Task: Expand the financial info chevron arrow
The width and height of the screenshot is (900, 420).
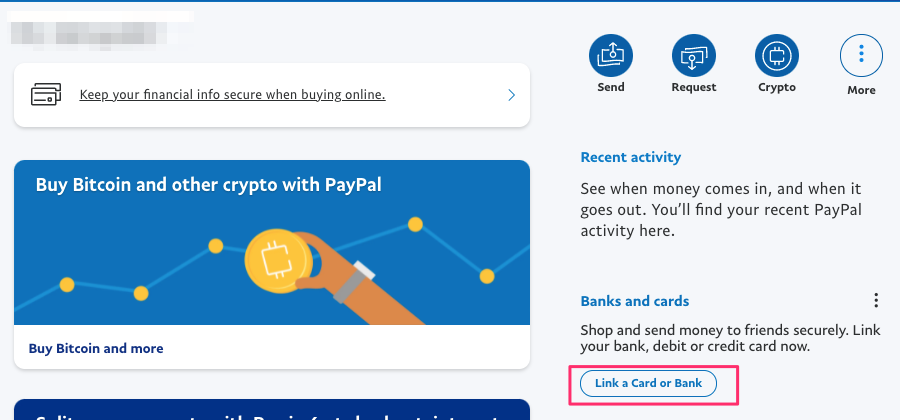Action: tap(511, 95)
